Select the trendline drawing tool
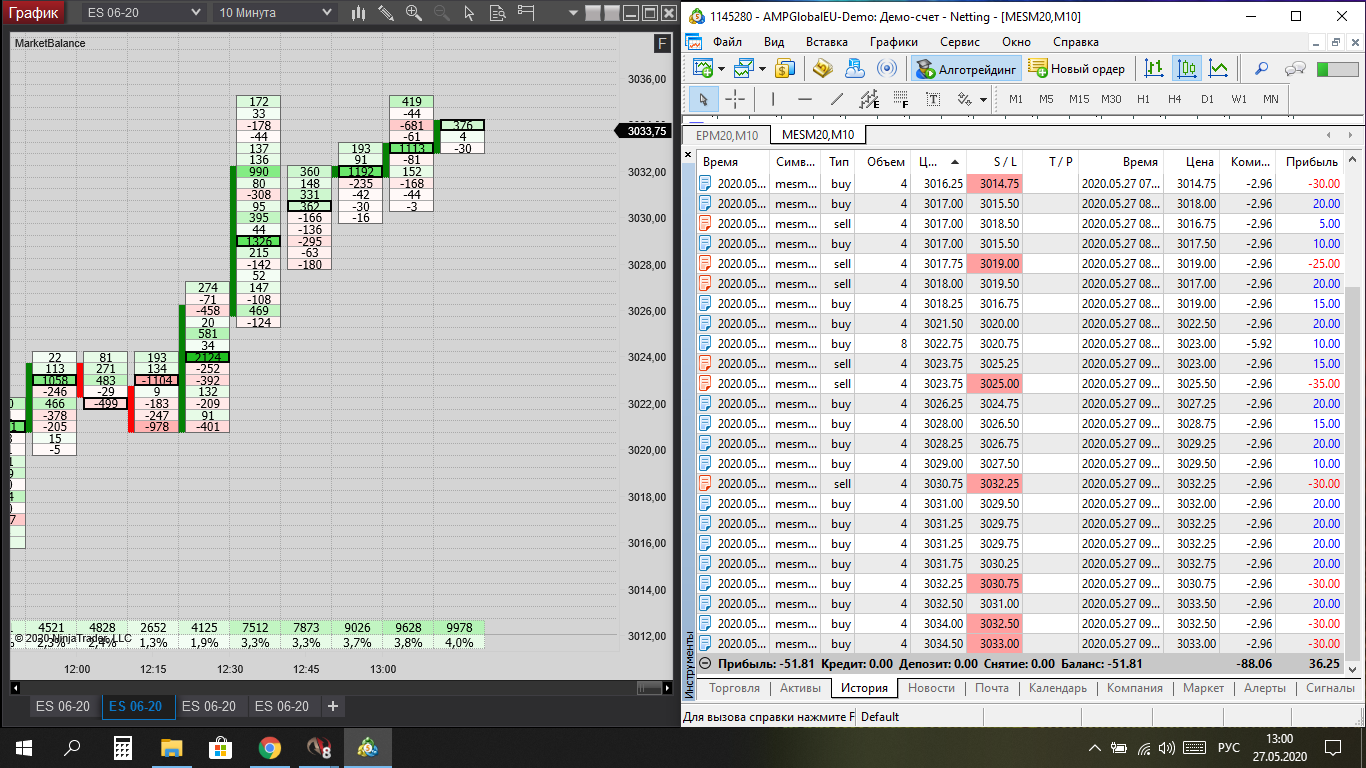The width and height of the screenshot is (1366, 768). [837, 99]
